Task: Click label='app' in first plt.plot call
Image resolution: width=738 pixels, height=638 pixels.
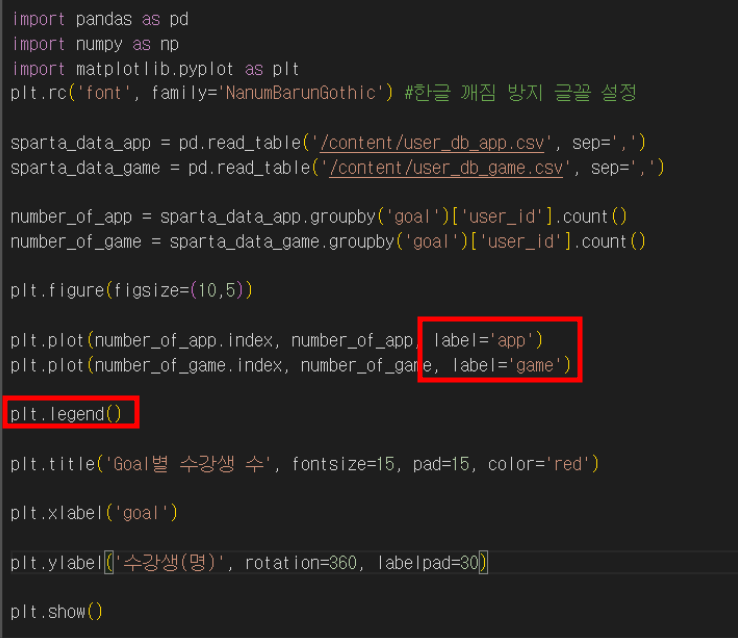Action: tap(483, 340)
